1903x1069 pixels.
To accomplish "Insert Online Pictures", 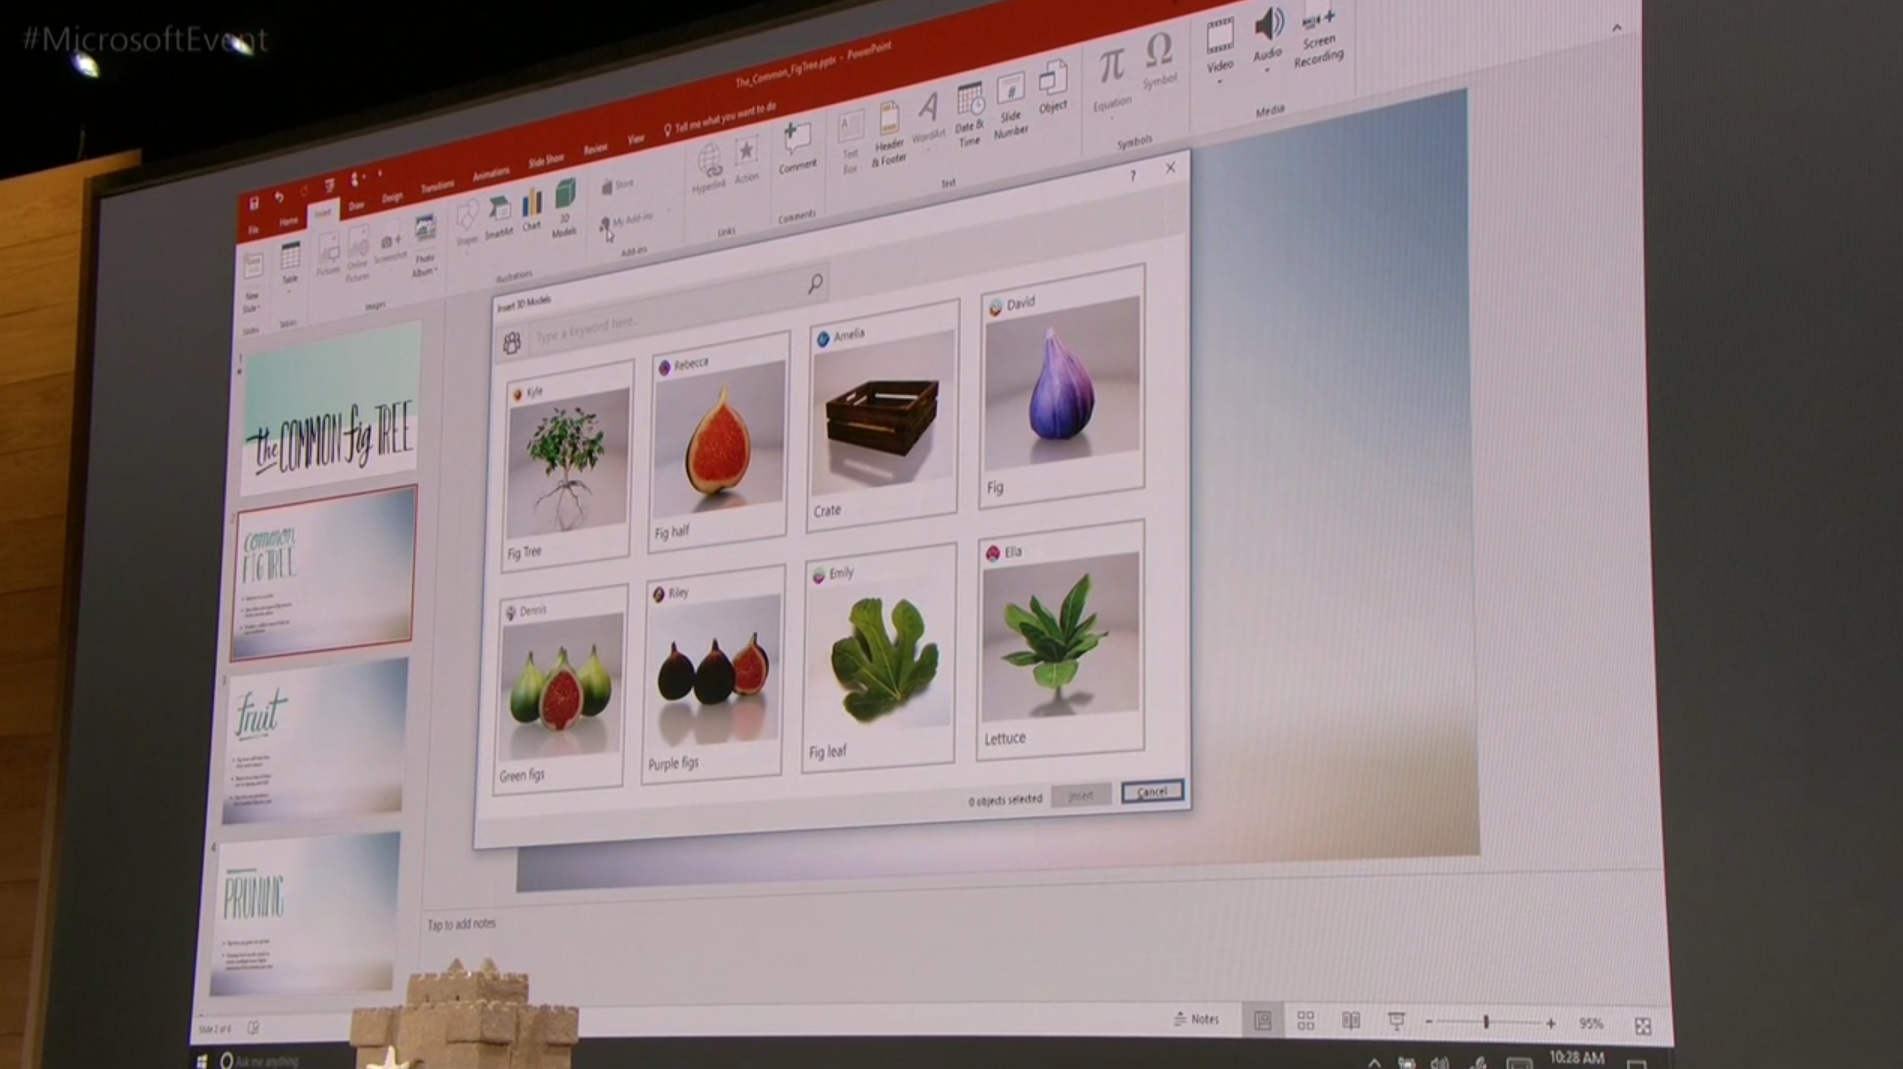I will point(358,255).
